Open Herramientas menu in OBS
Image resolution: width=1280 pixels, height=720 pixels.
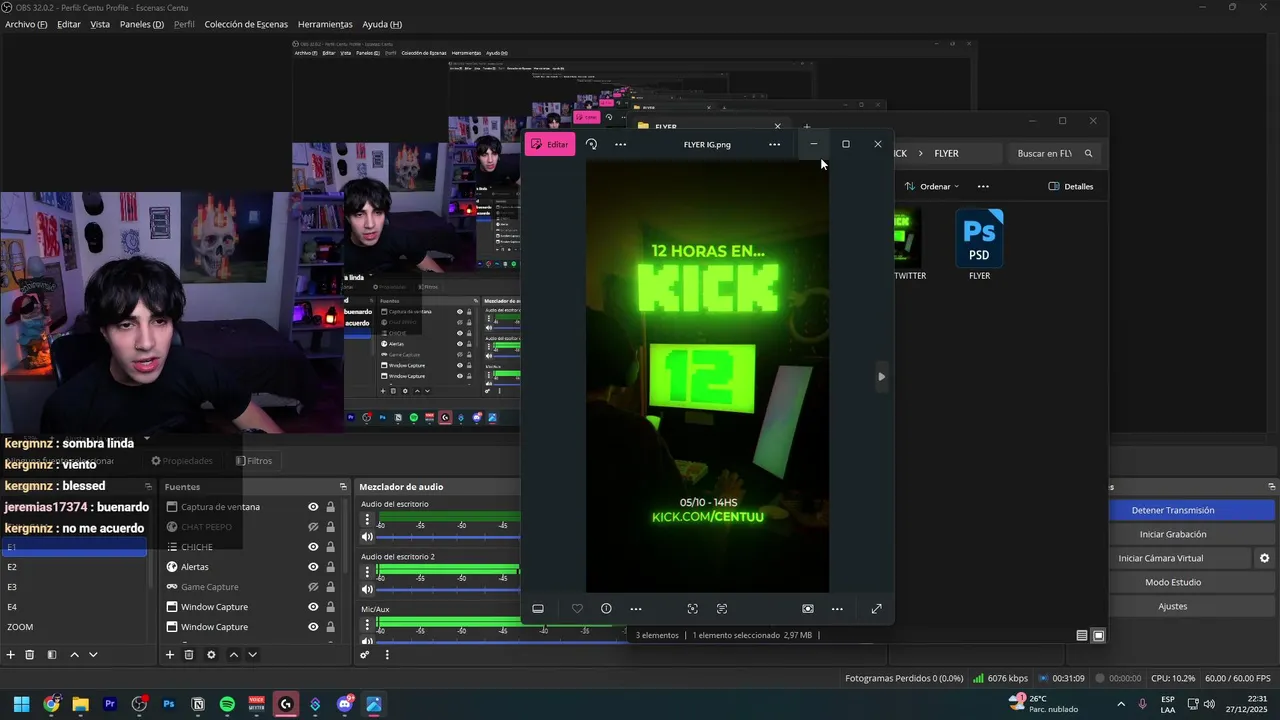325,24
